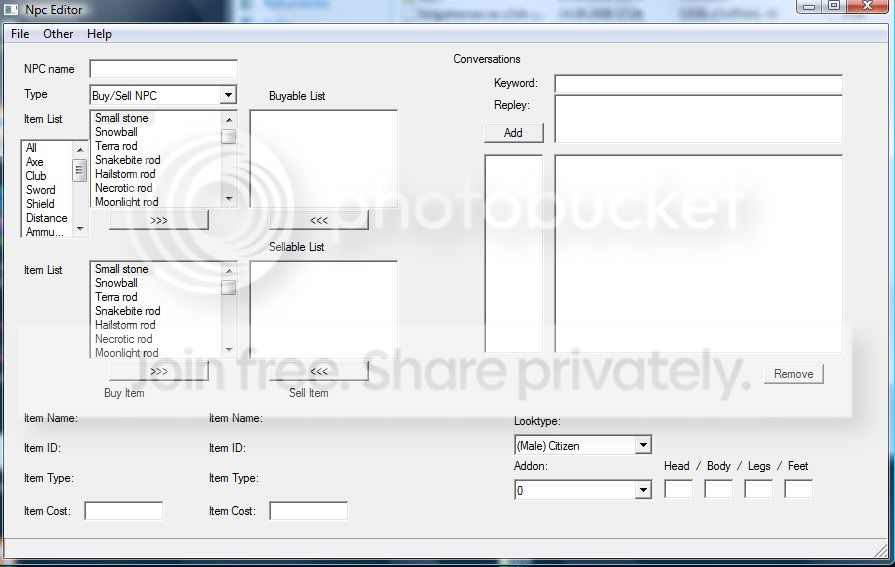Image resolution: width=895 pixels, height=567 pixels.
Task: Click the NPC name input field
Action: pos(163,69)
